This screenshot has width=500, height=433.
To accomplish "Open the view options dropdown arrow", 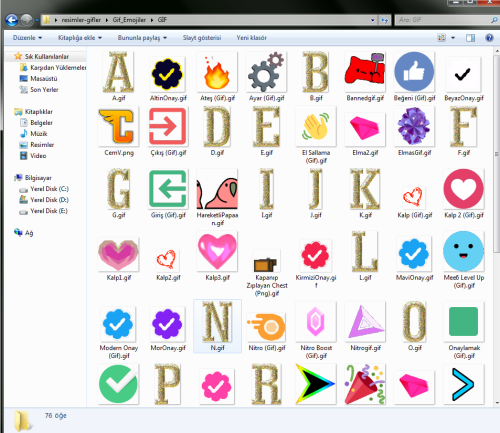I will pyautogui.click(x=453, y=38).
